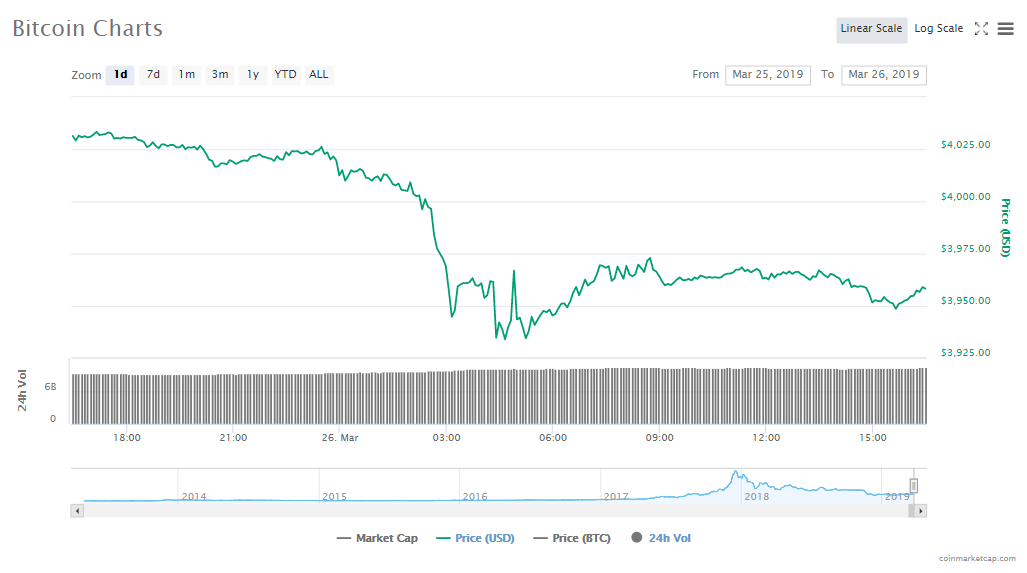Open the chart hamburger menu
The height and width of the screenshot is (573, 1027).
[x=1005, y=29]
